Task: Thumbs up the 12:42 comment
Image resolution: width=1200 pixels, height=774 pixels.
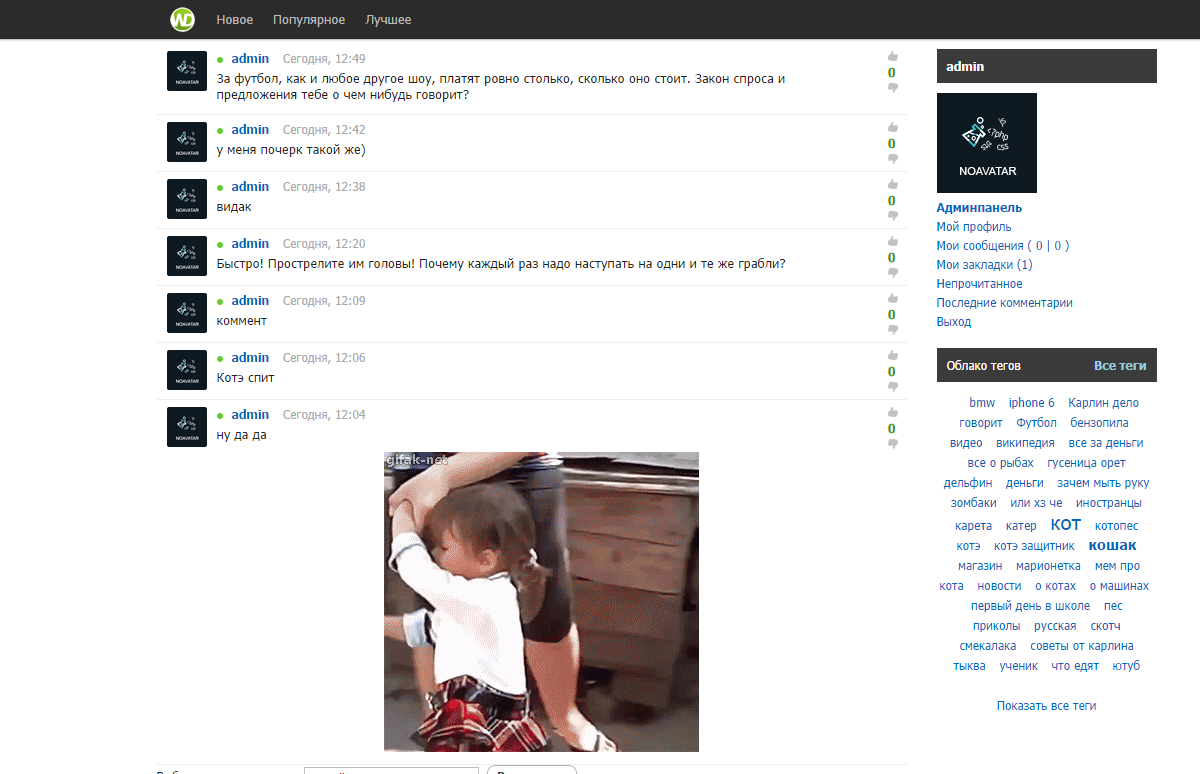Action: (x=893, y=128)
